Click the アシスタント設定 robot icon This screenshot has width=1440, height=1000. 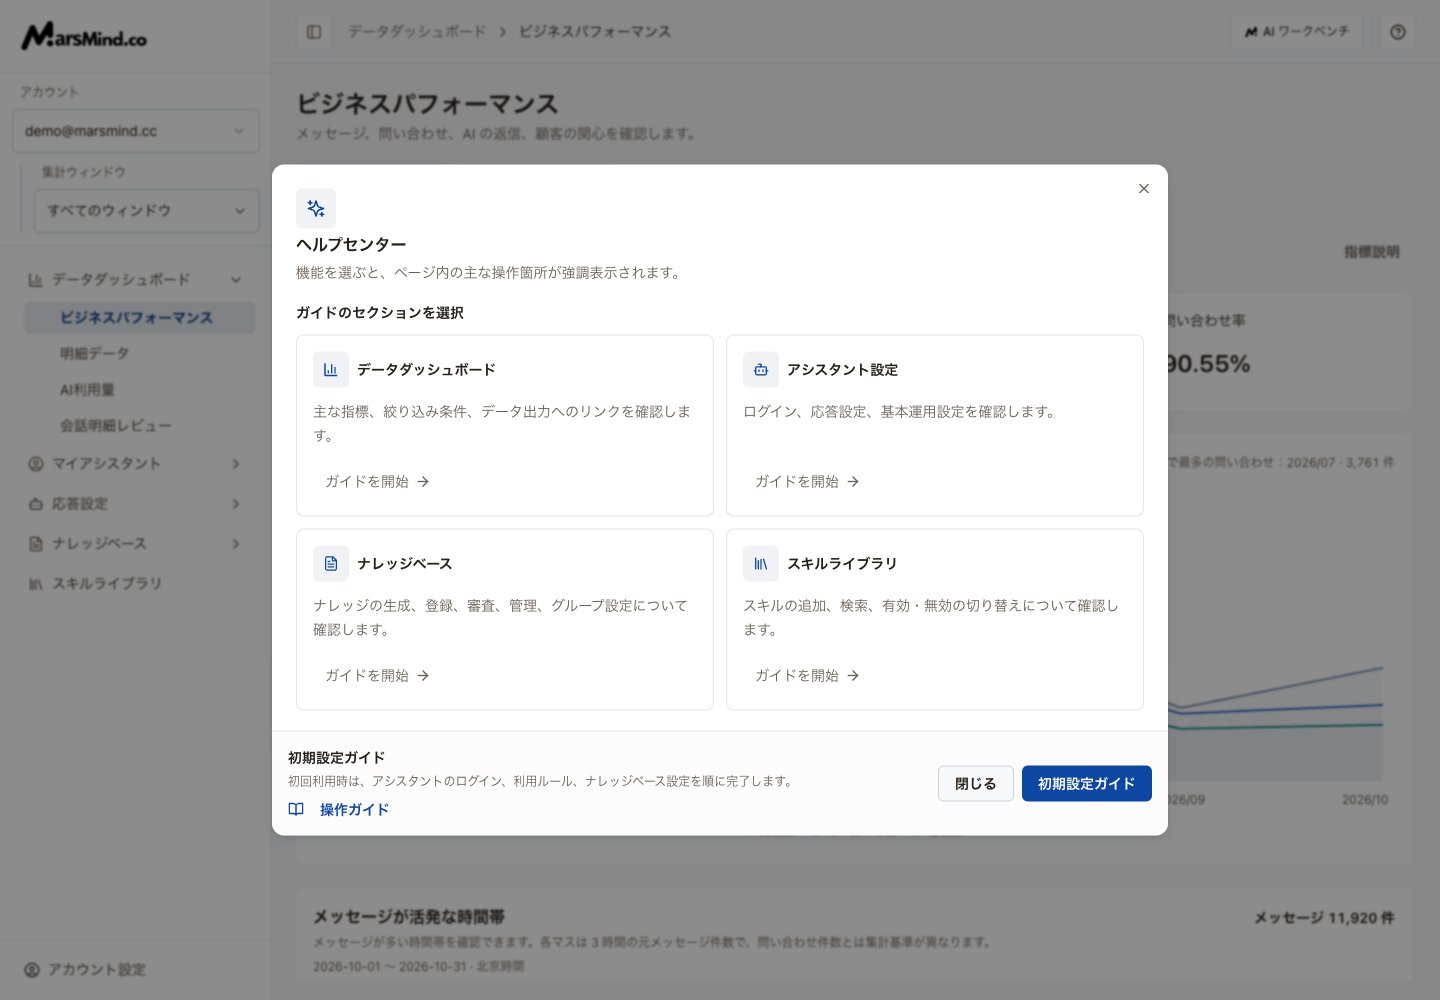[761, 370]
